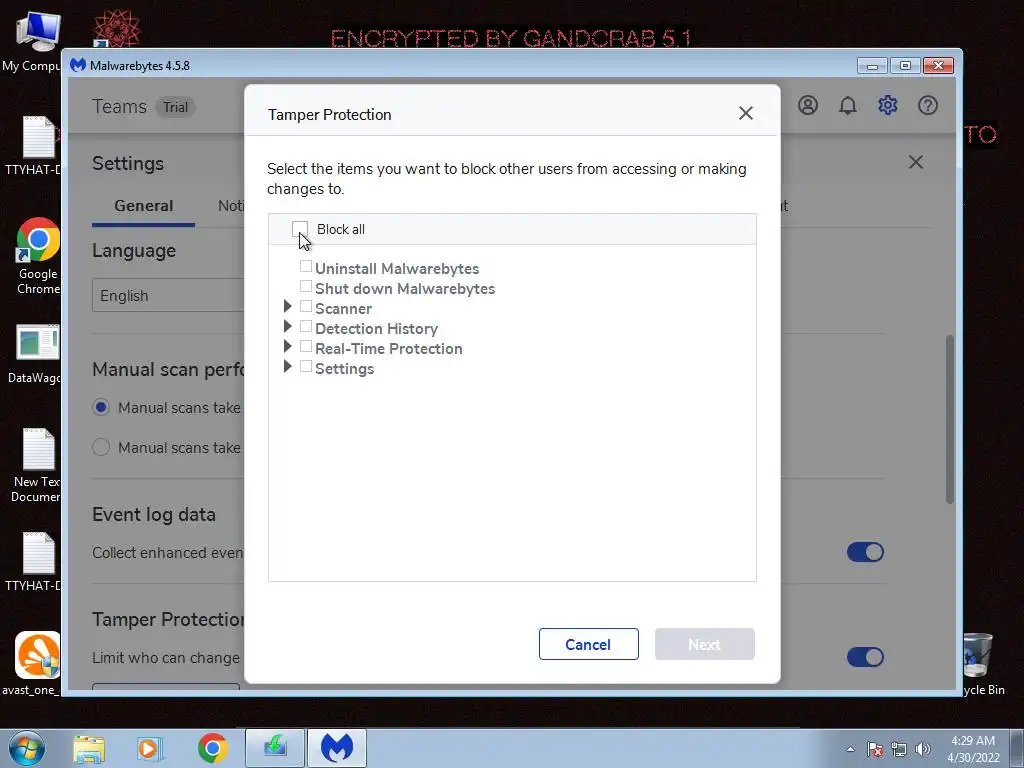
Task: Tick the Uninstall Malwarebytes checkbox
Action: (x=306, y=266)
